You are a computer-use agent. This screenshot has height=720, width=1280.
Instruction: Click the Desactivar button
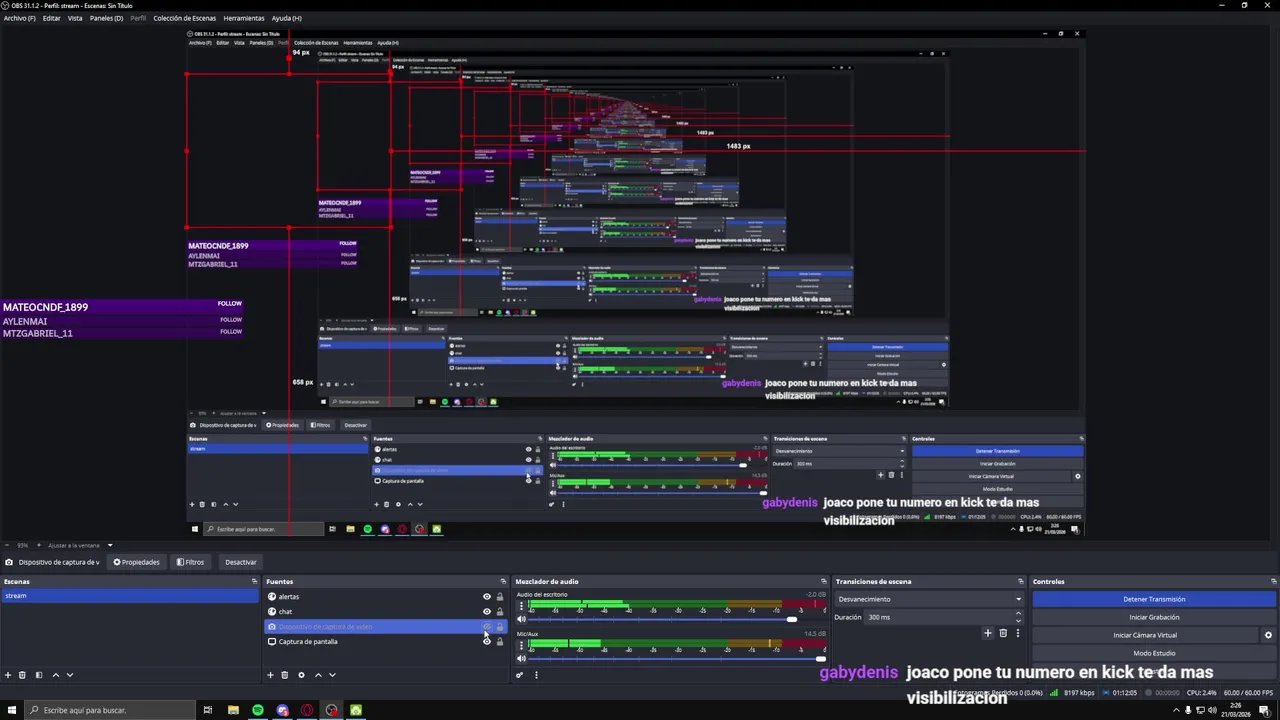pyautogui.click(x=241, y=562)
